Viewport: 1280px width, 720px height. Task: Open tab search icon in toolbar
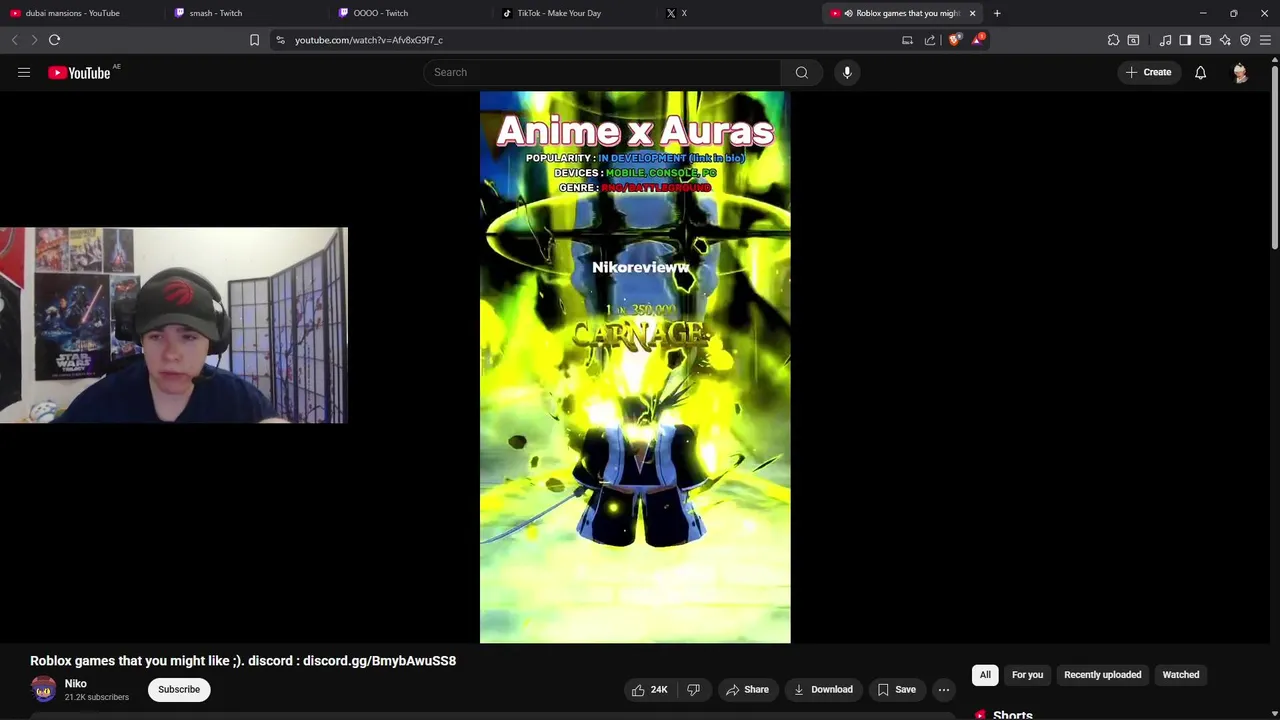(x=1133, y=40)
